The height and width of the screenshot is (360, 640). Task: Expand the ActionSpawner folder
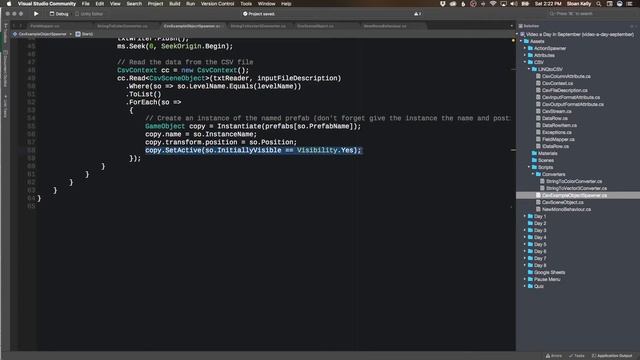[x=525, y=48]
